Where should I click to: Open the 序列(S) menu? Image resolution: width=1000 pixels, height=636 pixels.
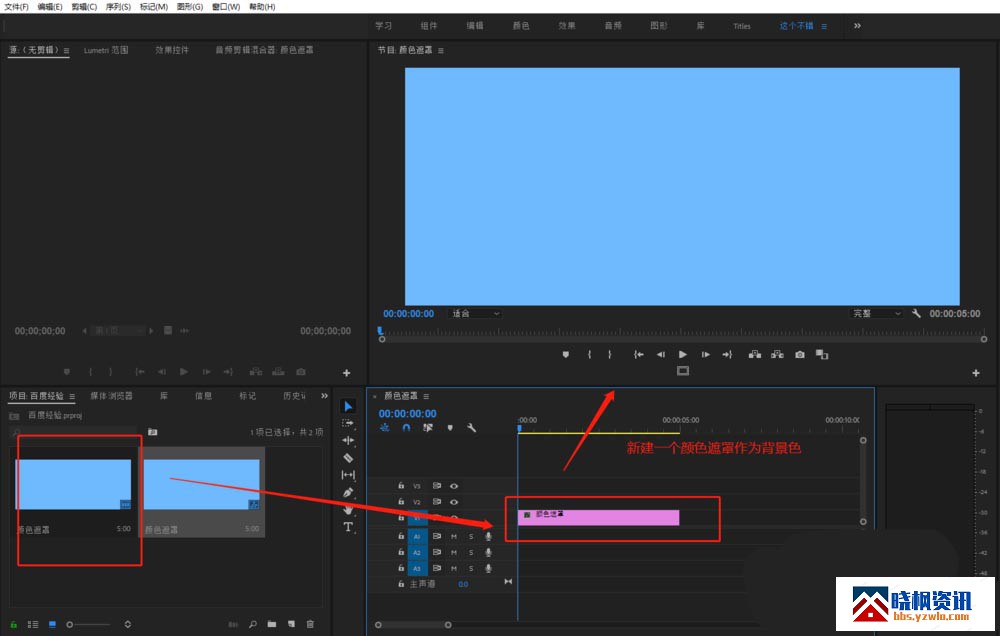(x=118, y=6)
